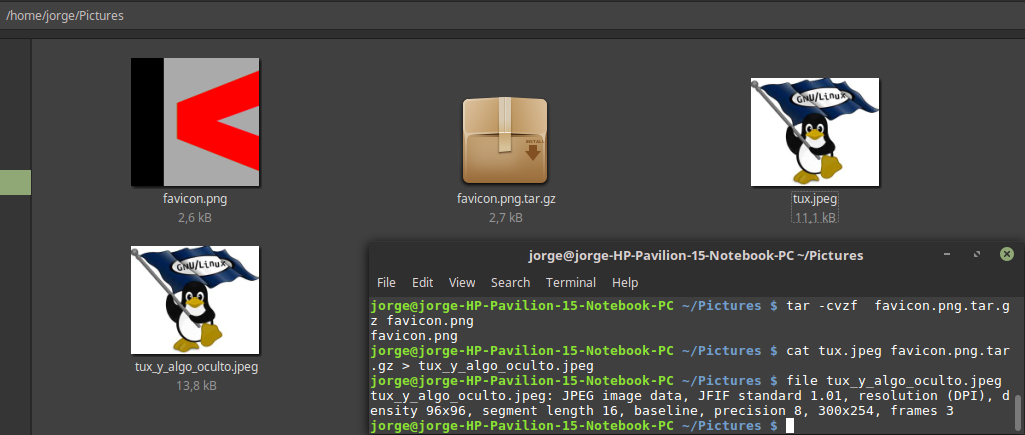This screenshot has height=435, width=1025.
Task: Click the 2,7 kB size label
Action: [505, 217]
